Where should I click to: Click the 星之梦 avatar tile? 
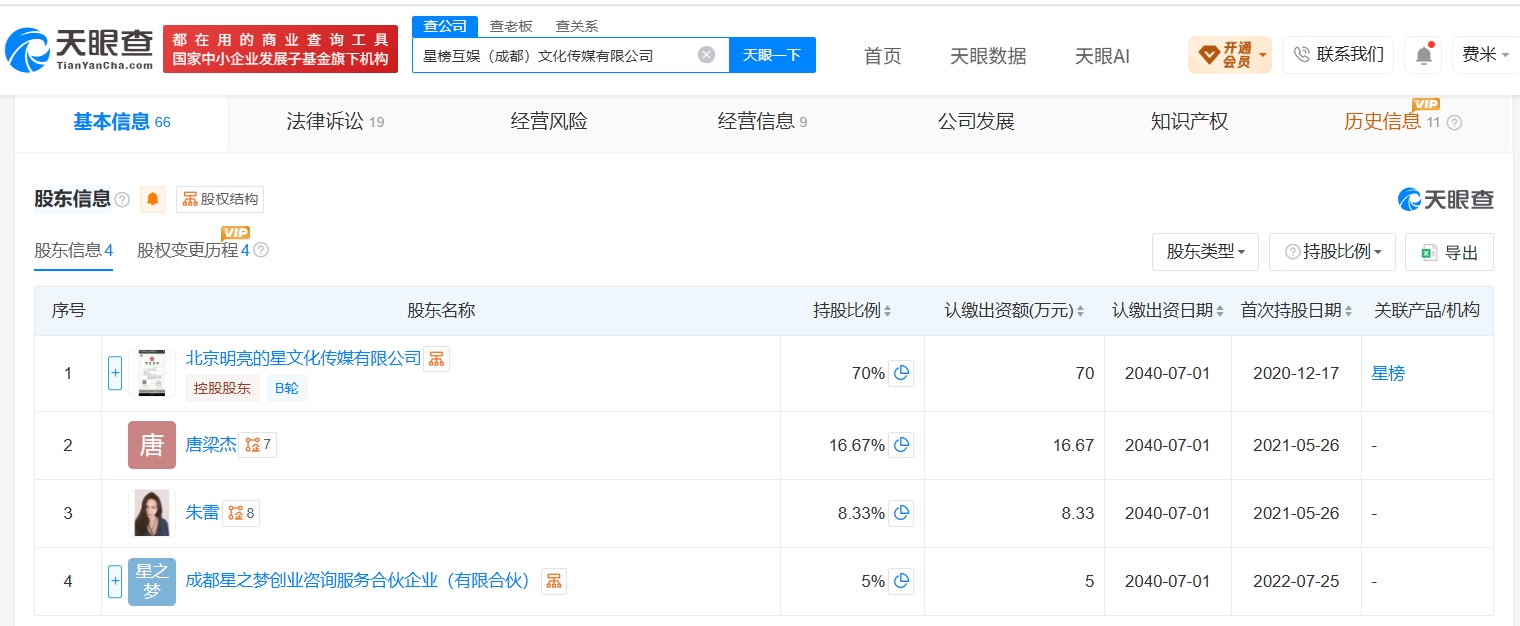point(152,581)
